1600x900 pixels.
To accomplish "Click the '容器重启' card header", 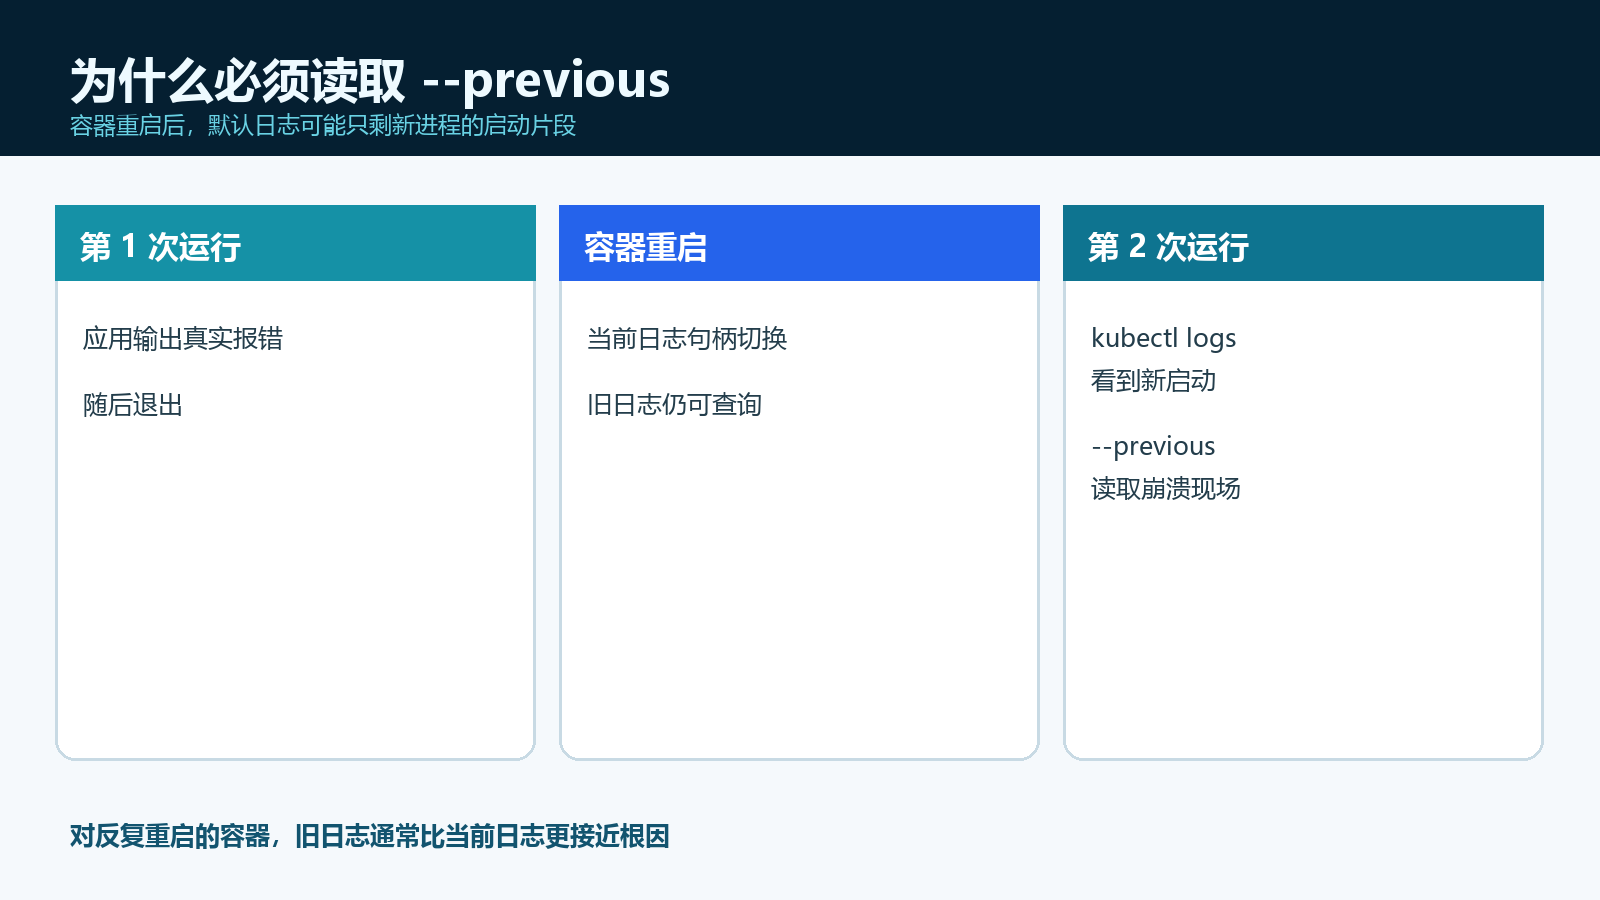I will coord(799,243).
